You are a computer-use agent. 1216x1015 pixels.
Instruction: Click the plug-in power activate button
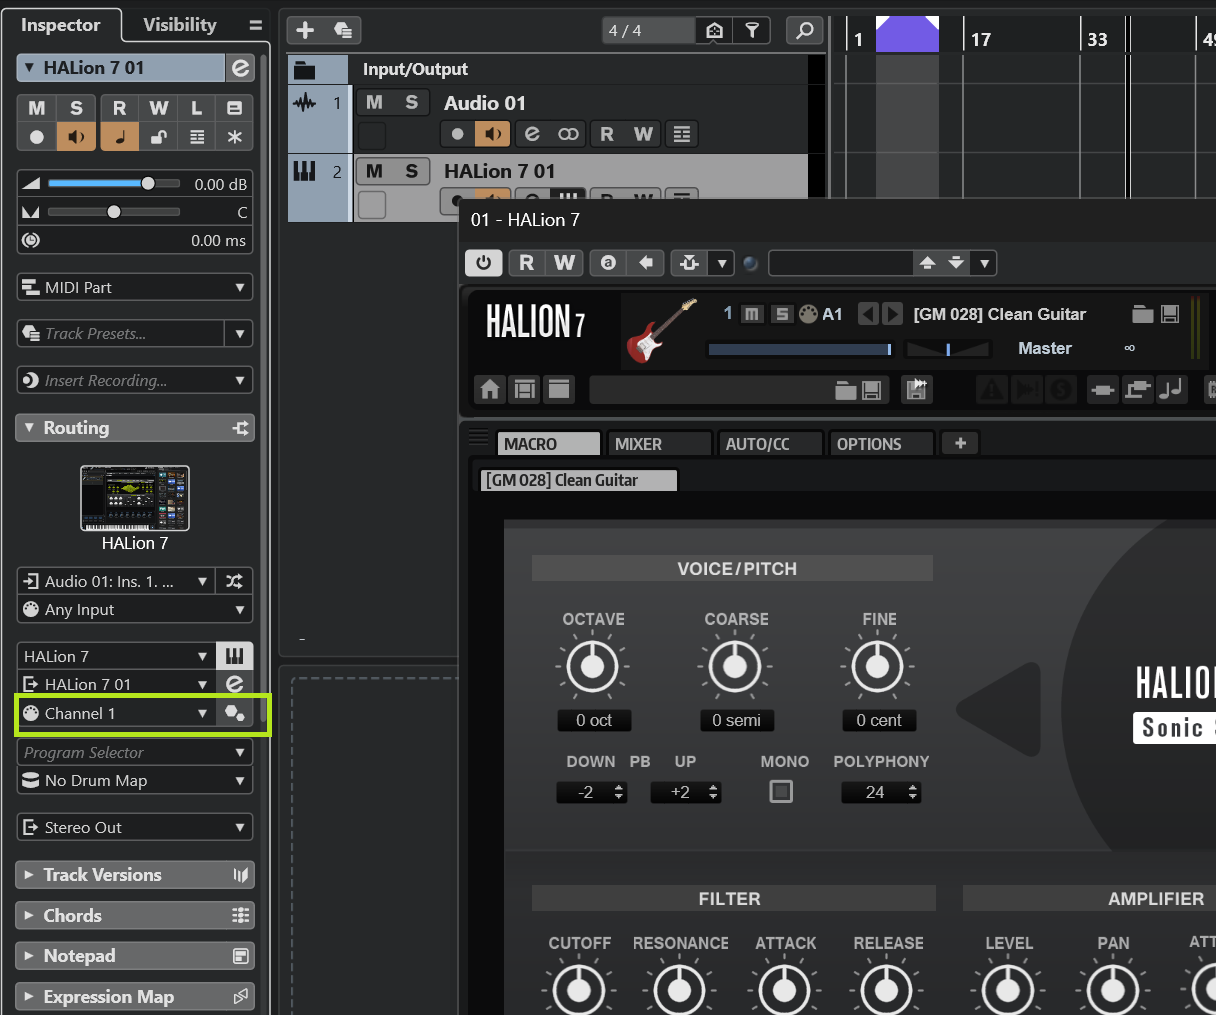[483, 262]
